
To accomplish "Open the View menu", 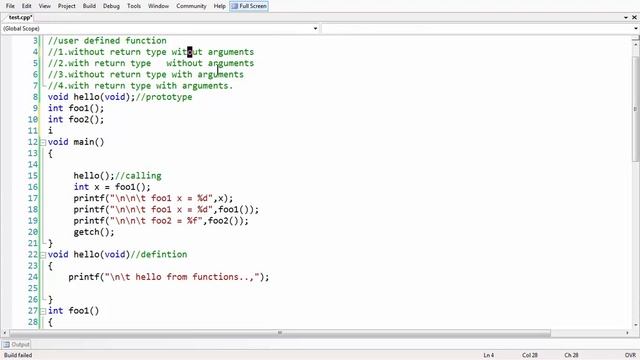I will [44, 6].
